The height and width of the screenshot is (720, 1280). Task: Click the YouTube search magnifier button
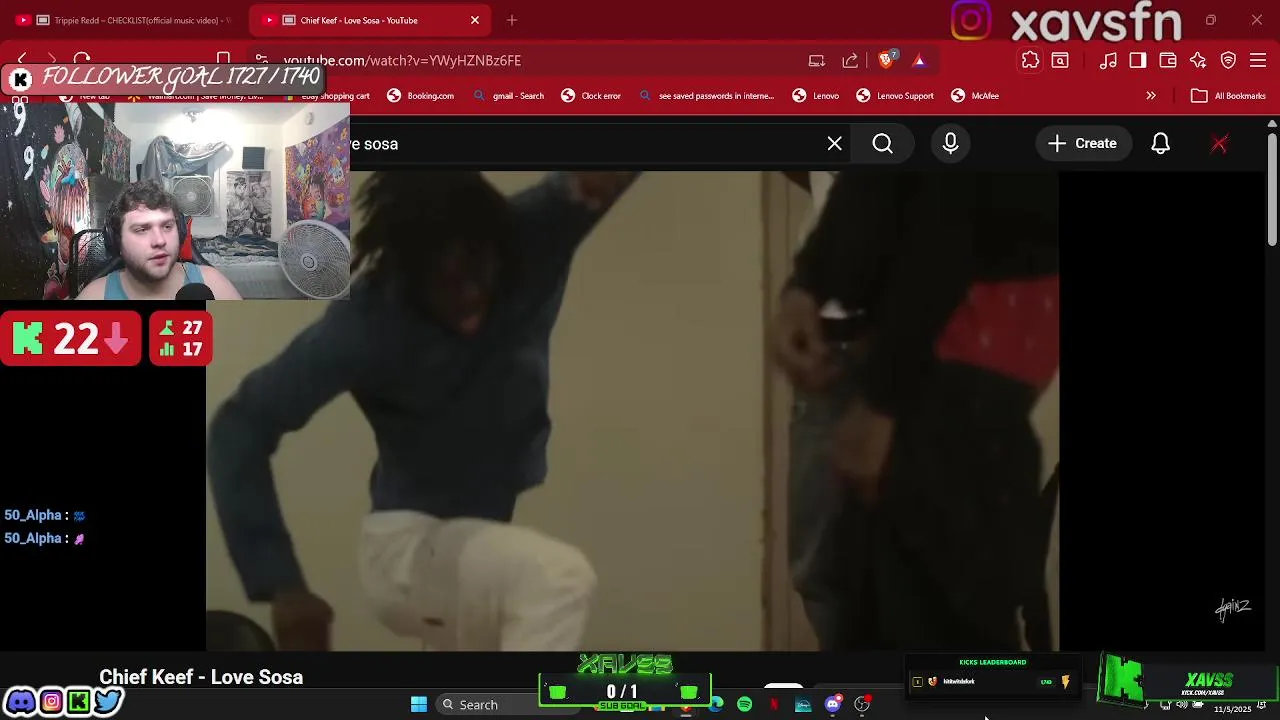click(883, 144)
